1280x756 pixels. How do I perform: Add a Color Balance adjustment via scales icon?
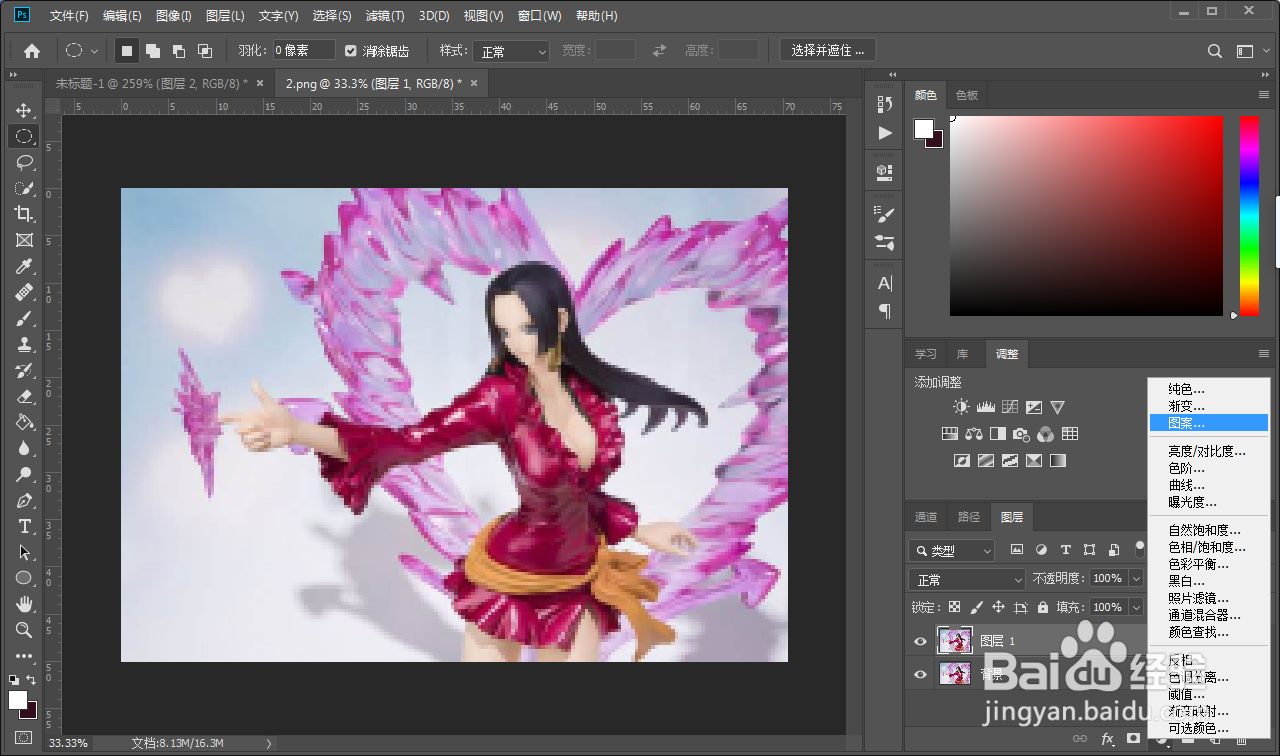tap(974, 434)
